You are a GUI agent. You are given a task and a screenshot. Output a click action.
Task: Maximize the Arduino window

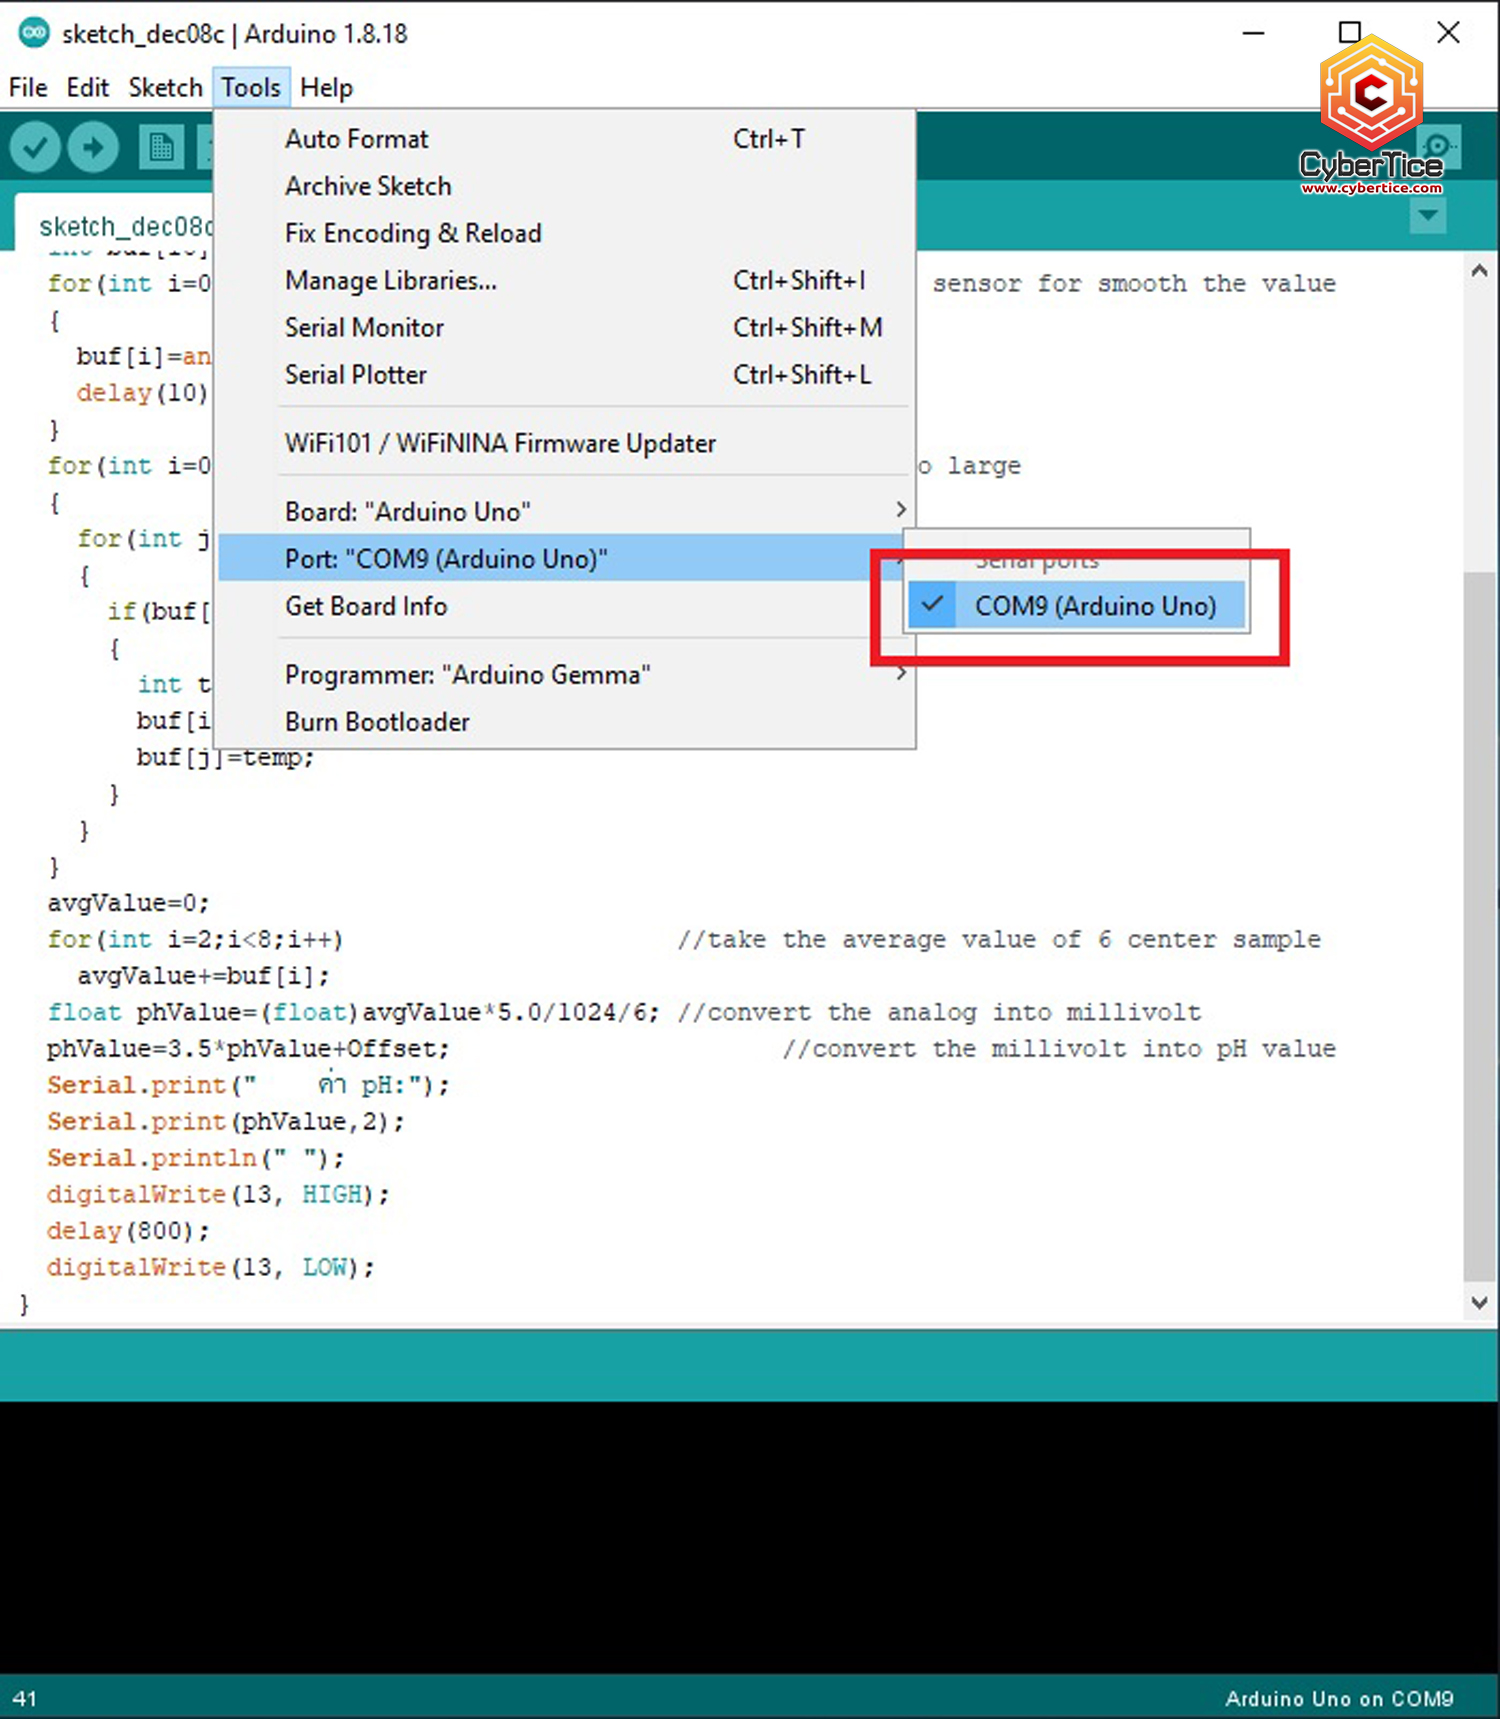1349,33
